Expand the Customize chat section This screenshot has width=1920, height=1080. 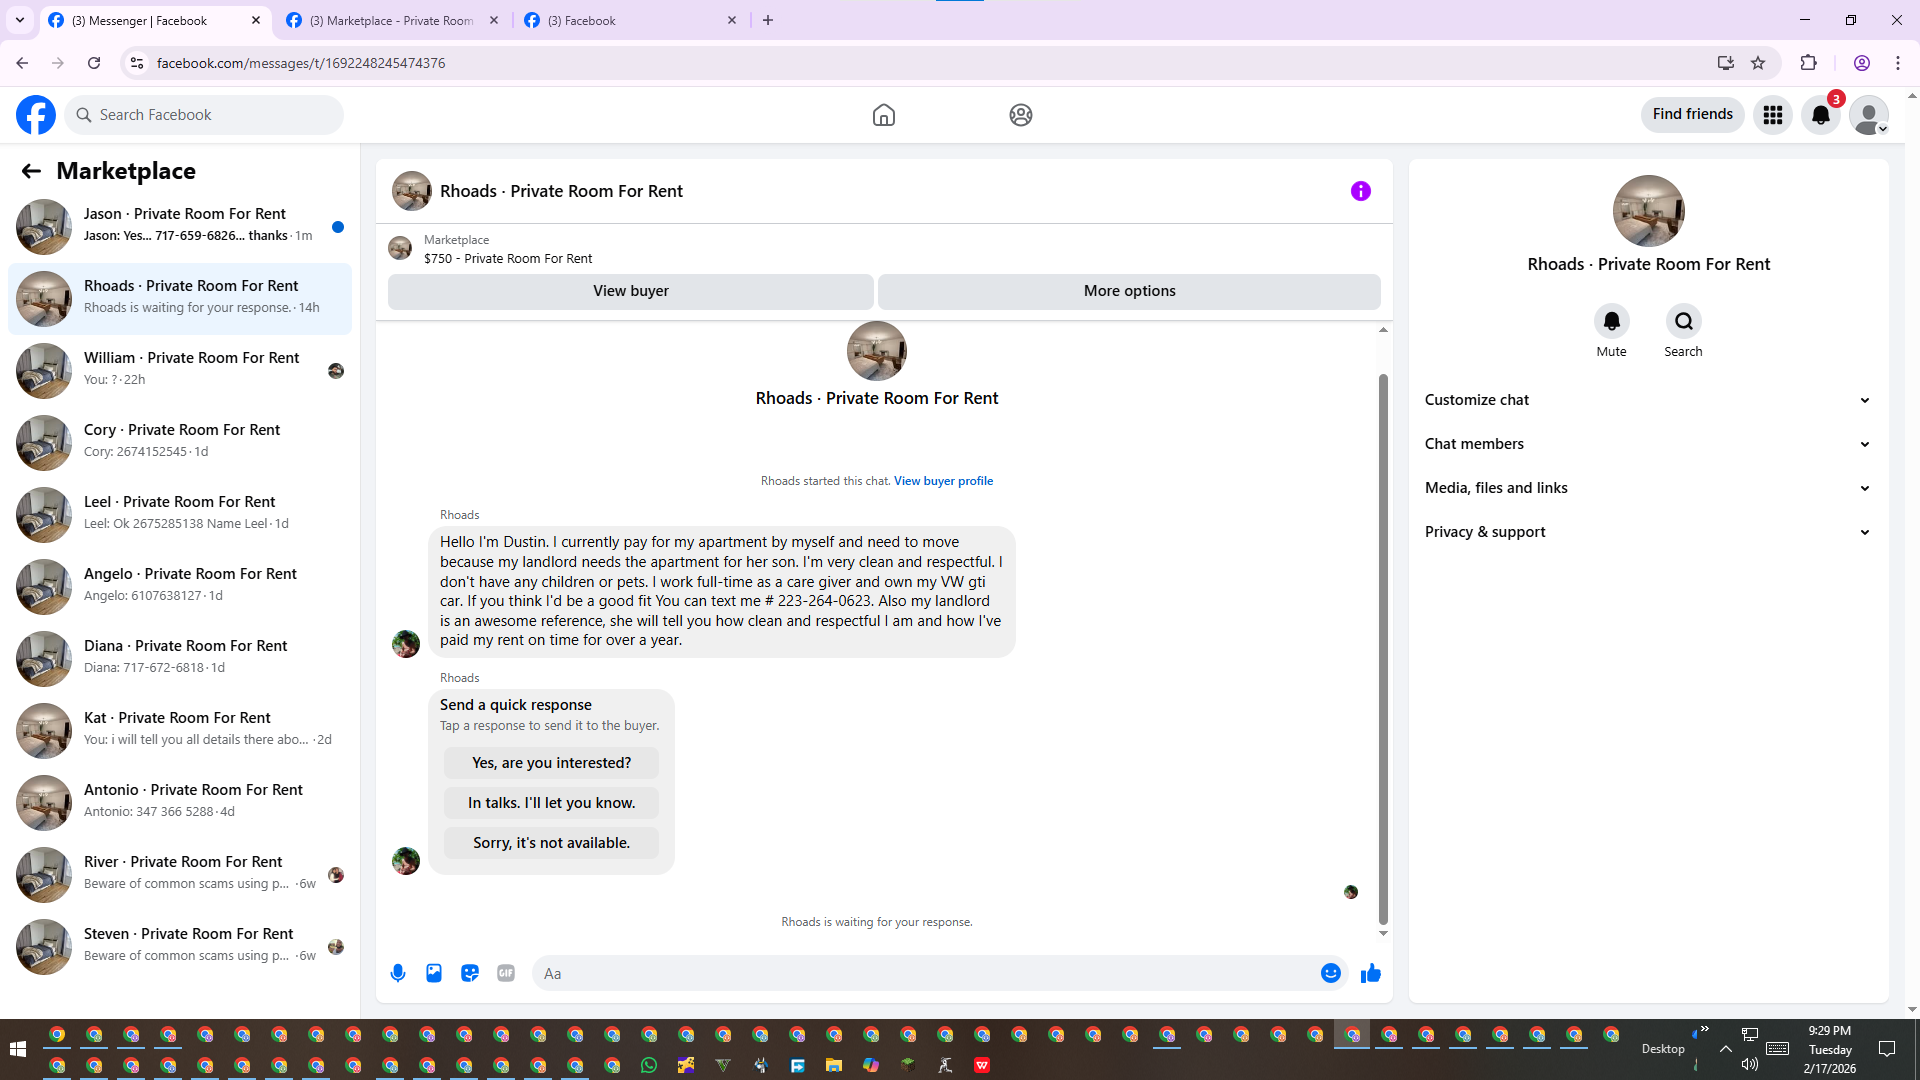click(1647, 400)
